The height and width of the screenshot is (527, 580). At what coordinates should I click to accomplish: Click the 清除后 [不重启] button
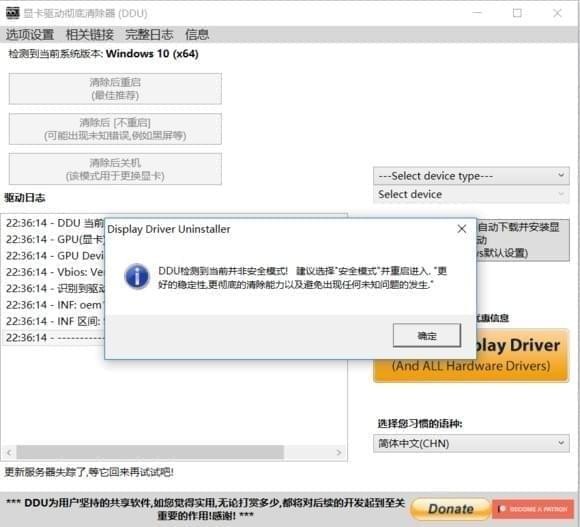(115, 129)
